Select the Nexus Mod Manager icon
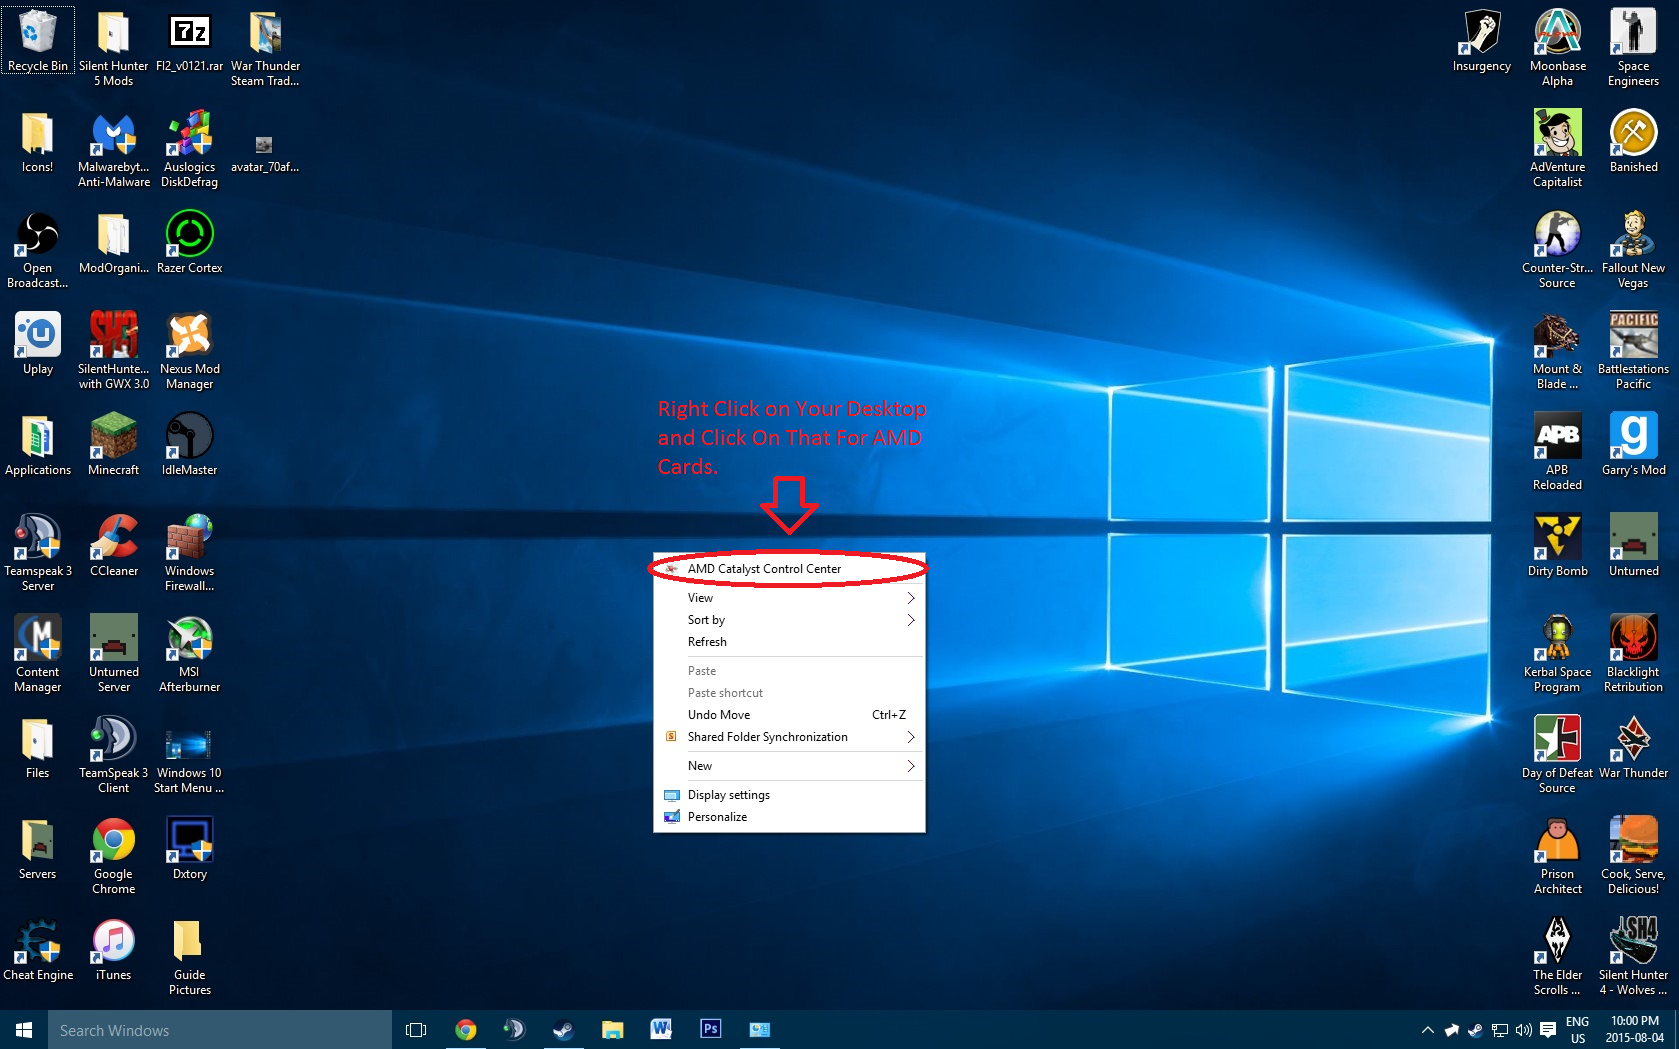The height and width of the screenshot is (1049, 1679). click(190, 351)
